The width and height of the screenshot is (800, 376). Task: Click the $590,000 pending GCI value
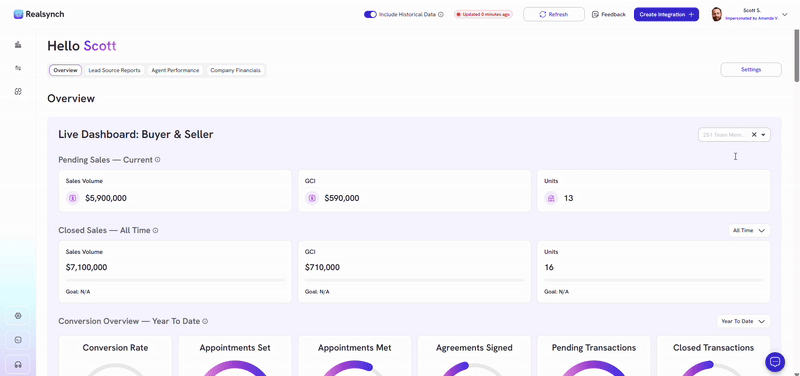(x=342, y=198)
